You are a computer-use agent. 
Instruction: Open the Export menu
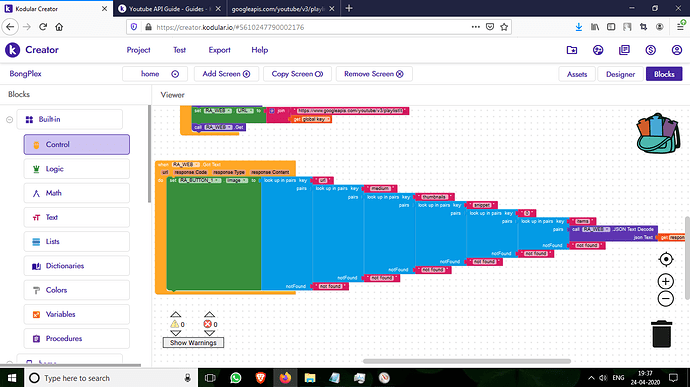(x=219, y=50)
